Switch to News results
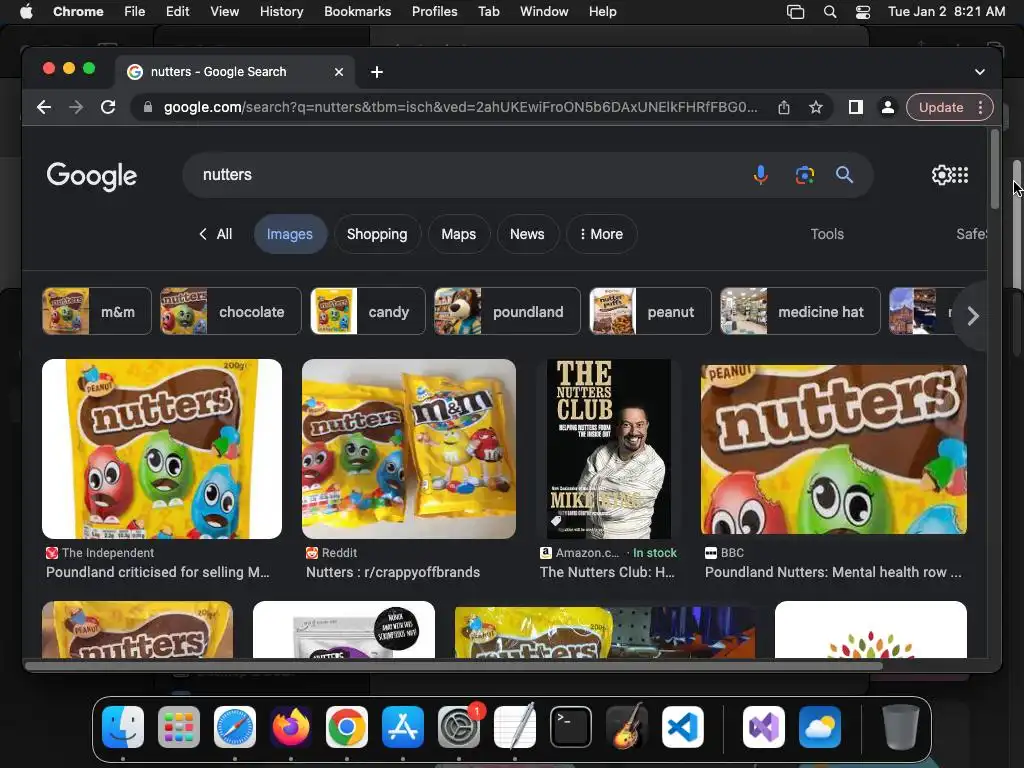This screenshot has width=1024, height=768. pyautogui.click(x=527, y=234)
